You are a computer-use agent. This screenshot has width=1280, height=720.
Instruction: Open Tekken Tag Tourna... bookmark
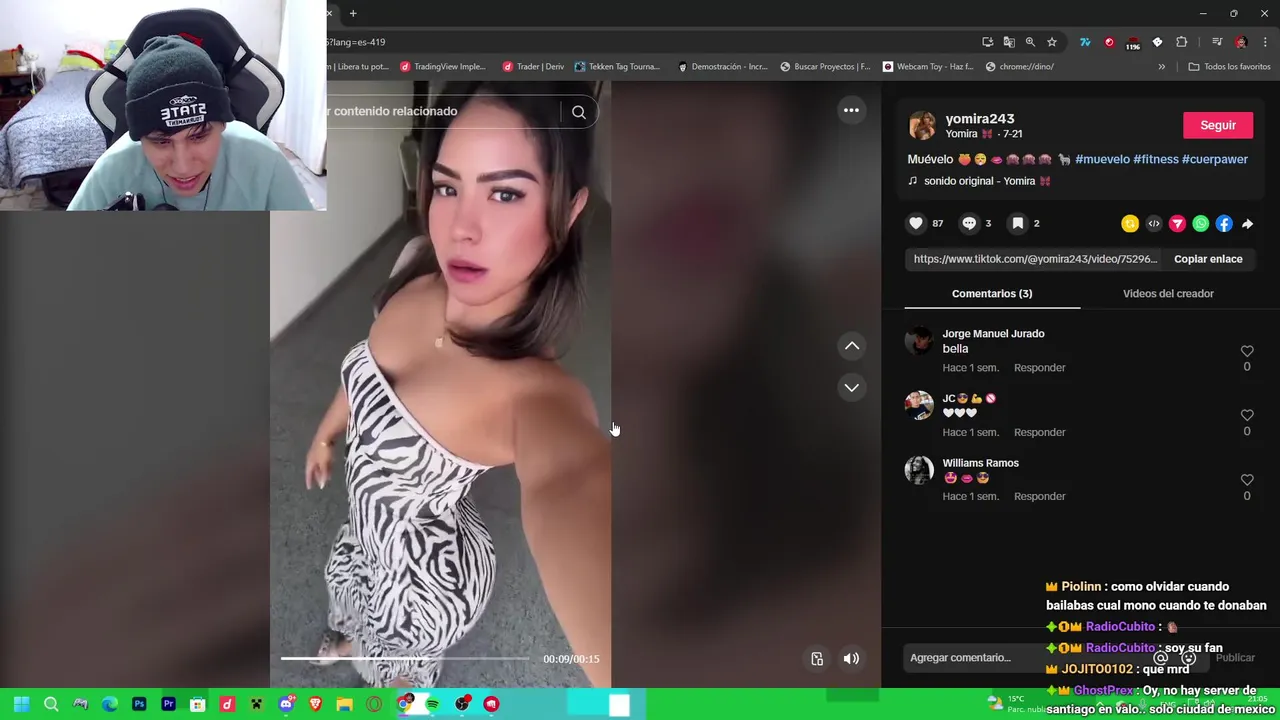(617, 67)
